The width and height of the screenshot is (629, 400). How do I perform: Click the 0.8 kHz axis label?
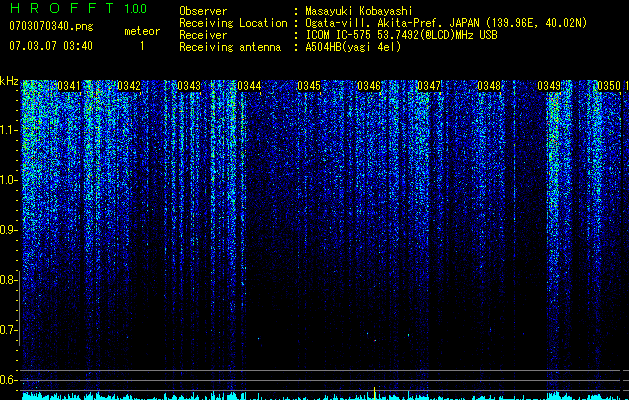coord(8,280)
